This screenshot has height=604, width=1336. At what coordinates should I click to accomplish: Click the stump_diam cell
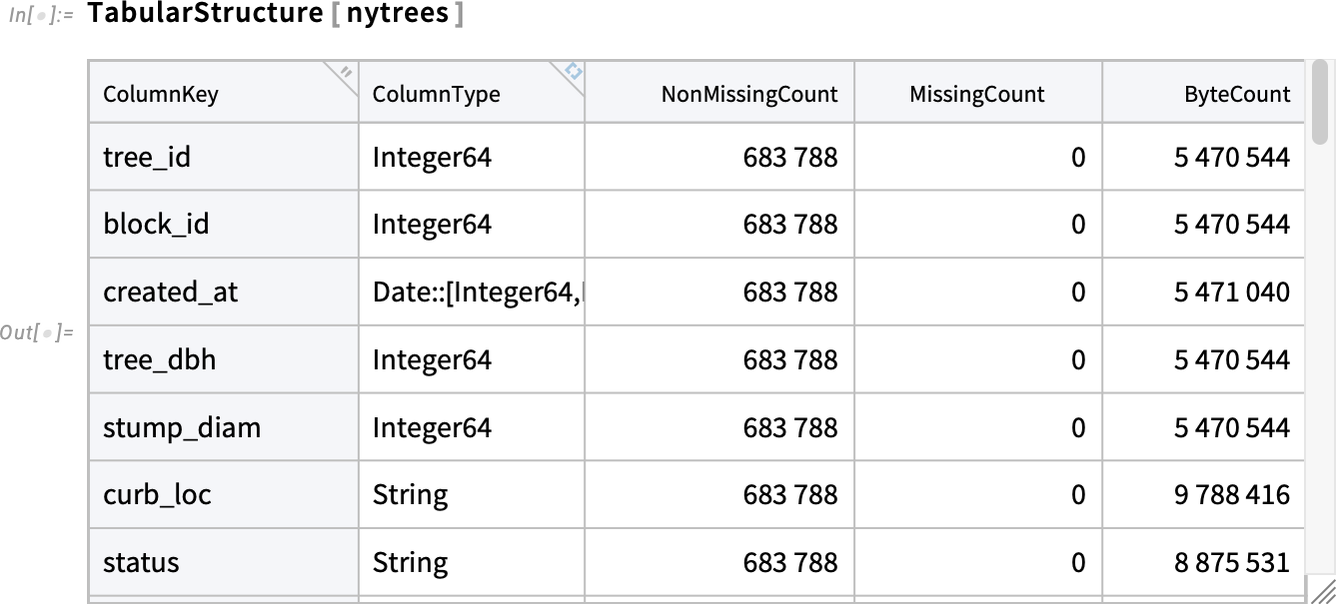pyautogui.click(x=223, y=427)
